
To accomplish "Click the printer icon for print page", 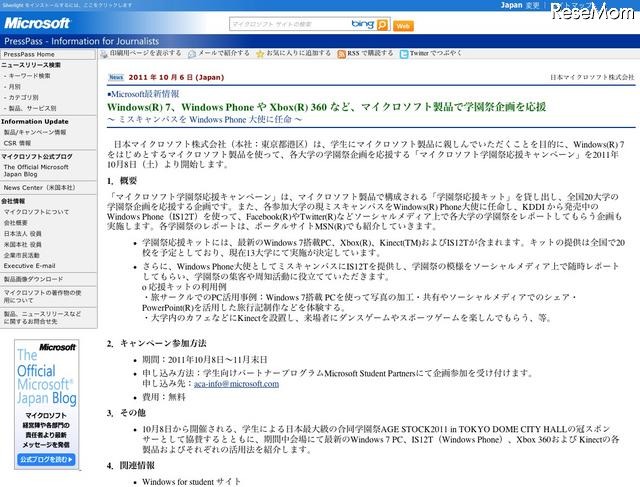I will (104, 54).
